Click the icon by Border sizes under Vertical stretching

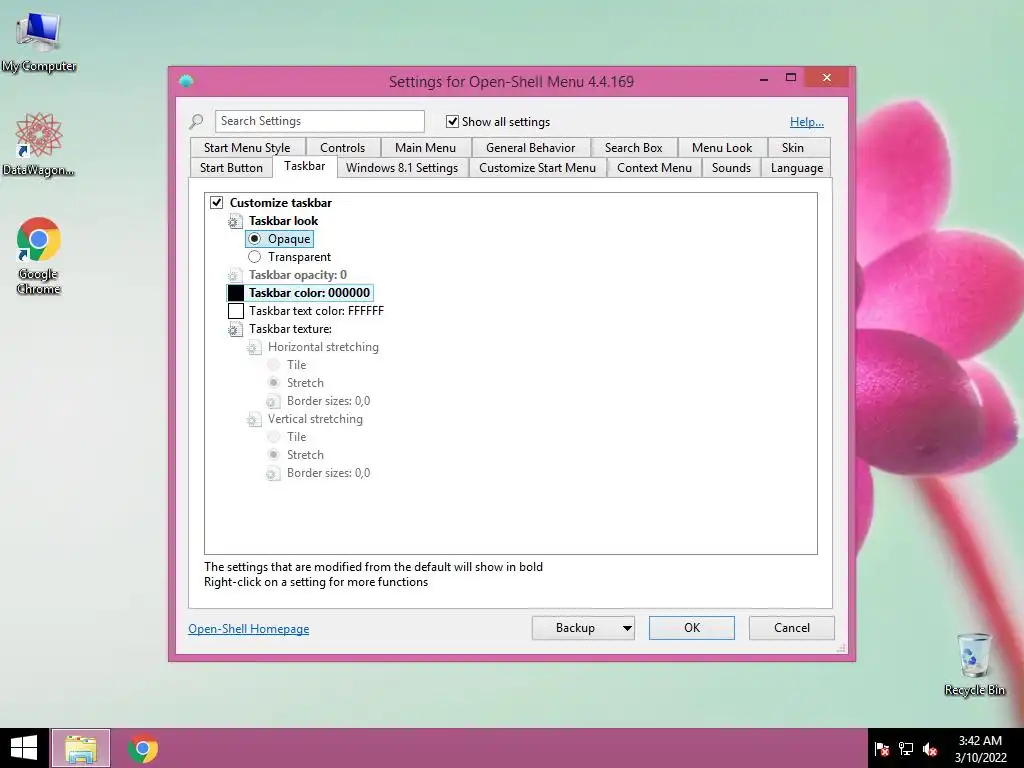point(273,473)
